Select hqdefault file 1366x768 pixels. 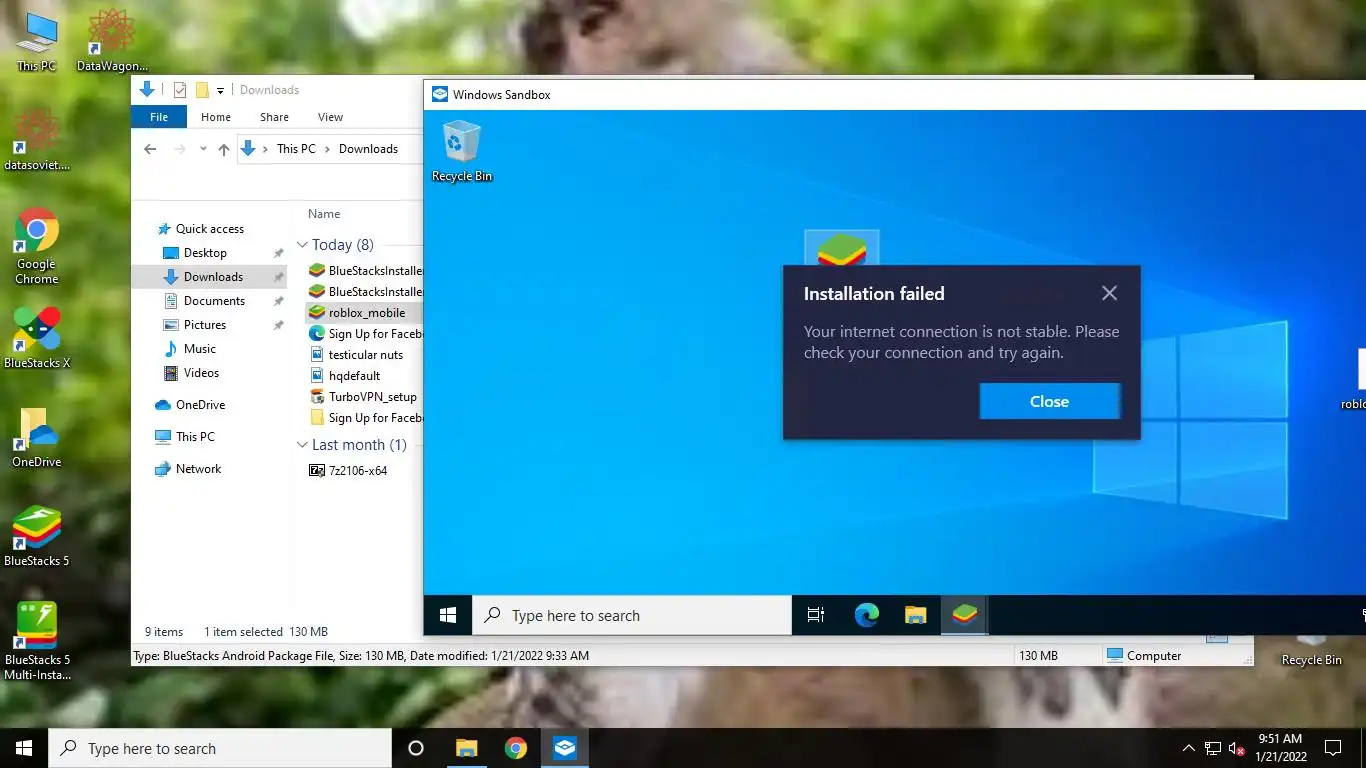354,376
